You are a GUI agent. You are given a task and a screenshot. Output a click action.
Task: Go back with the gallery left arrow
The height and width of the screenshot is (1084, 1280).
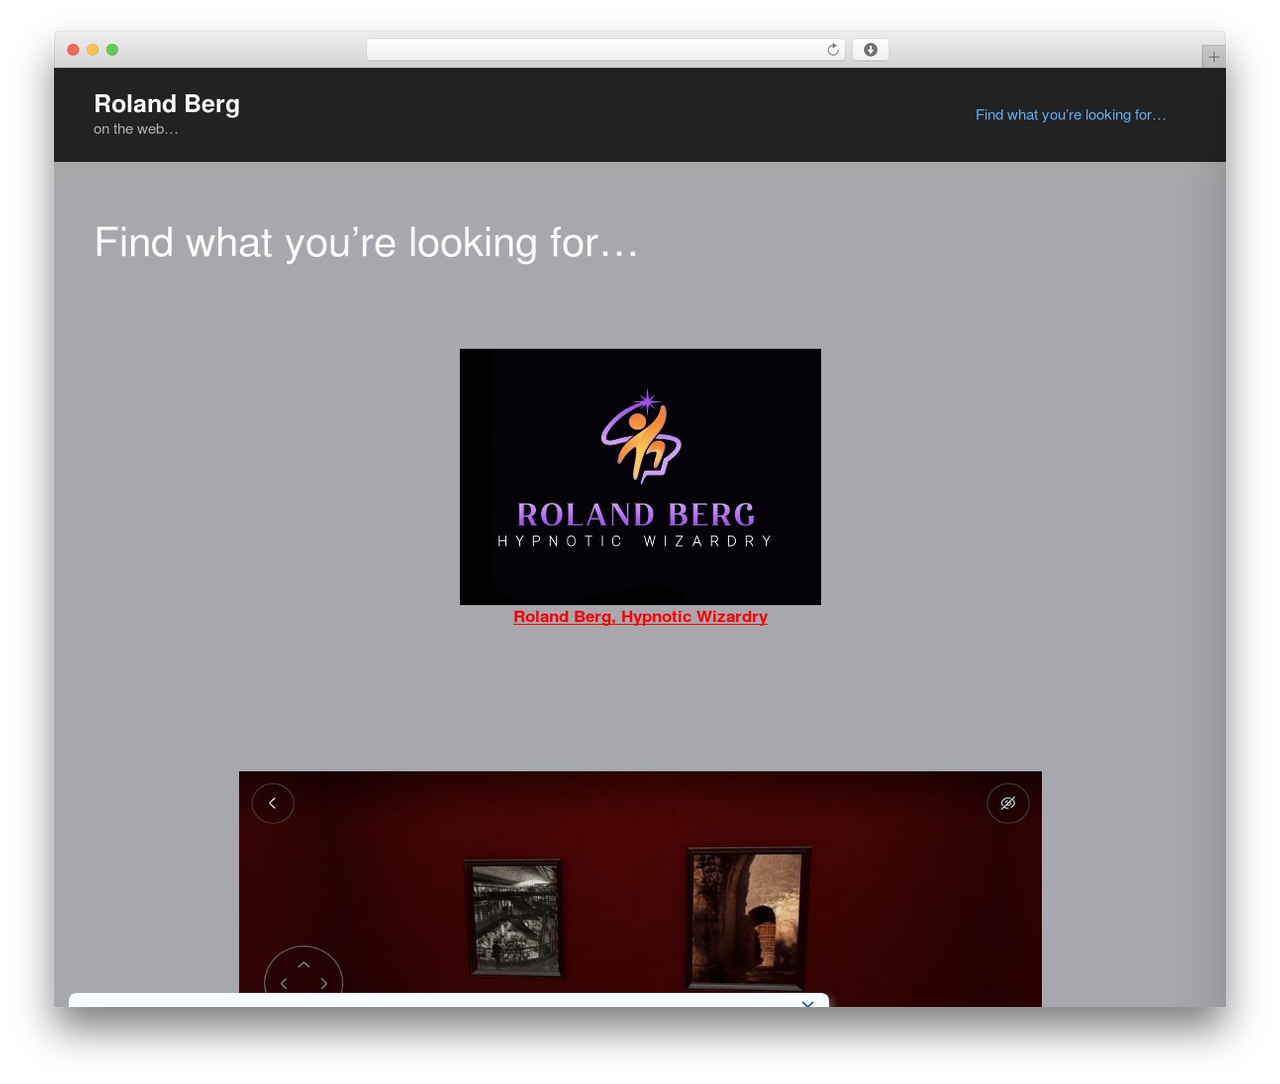(x=272, y=803)
